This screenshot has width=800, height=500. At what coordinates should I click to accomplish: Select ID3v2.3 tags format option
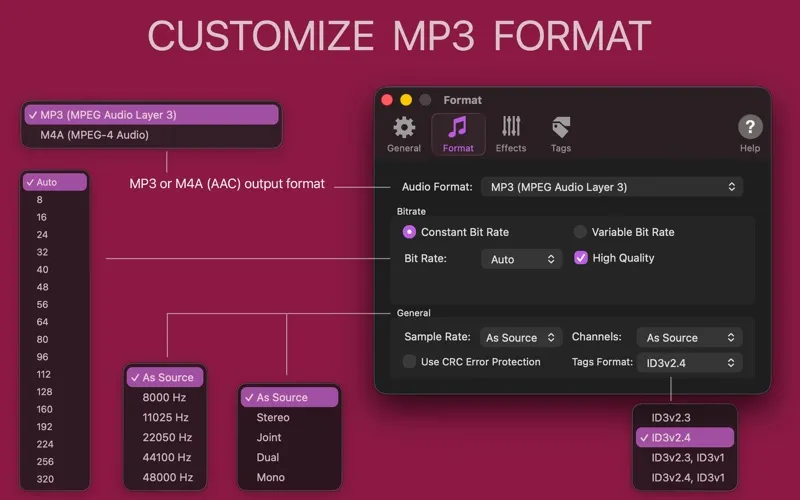(x=685, y=417)
